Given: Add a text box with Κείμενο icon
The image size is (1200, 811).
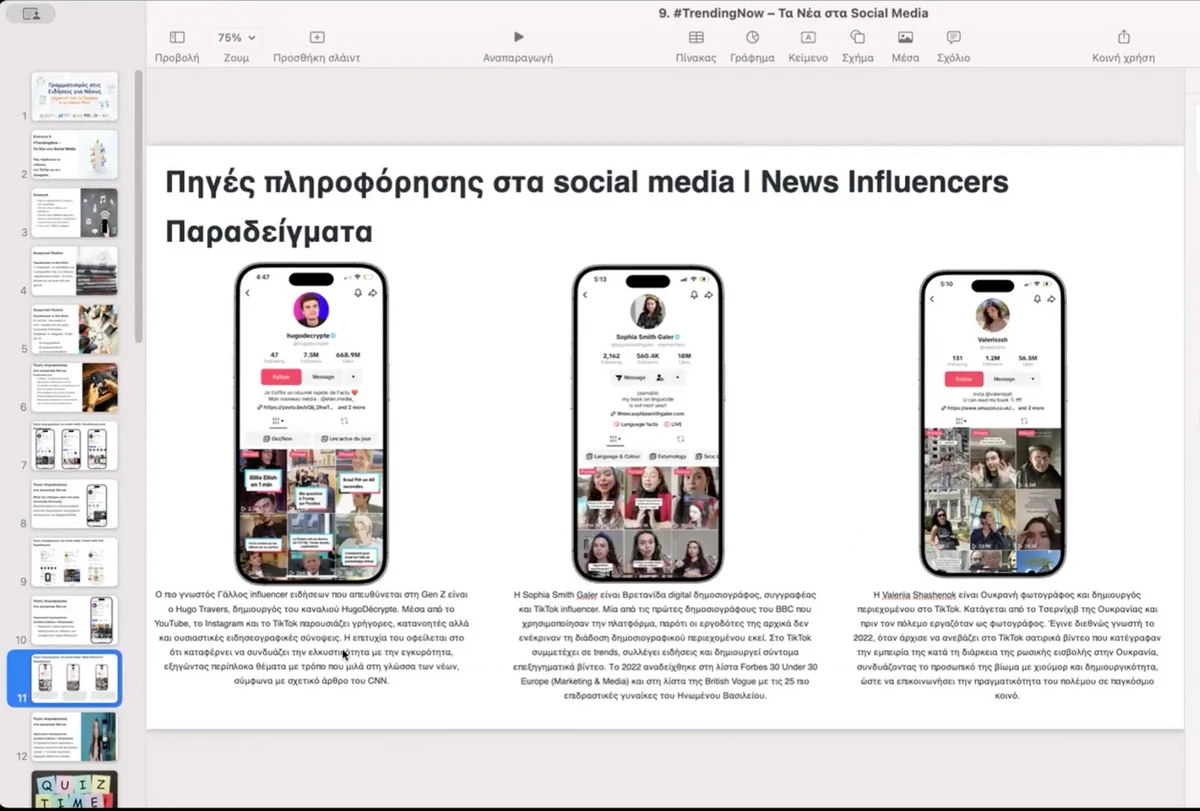Looking at the screenshot, I should 807,38.
